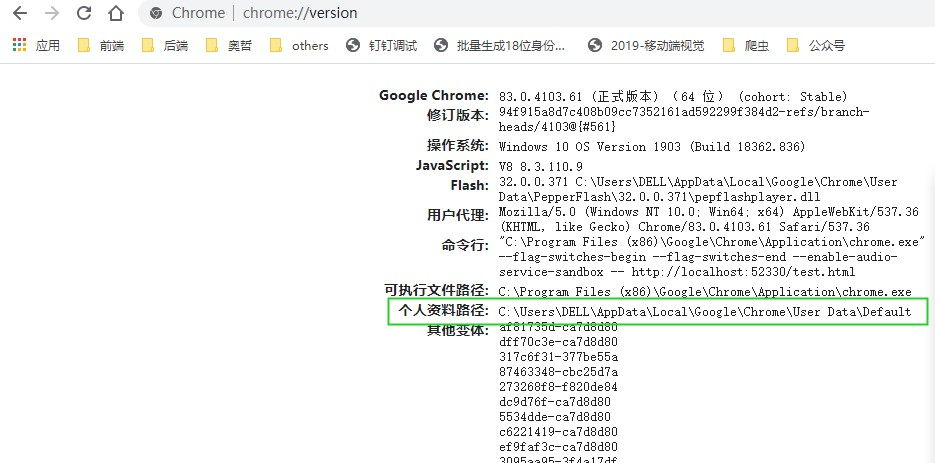Click the variation 87463348-cbc25d7a
The width and height of the screenshot is (935, 463).
558,372
